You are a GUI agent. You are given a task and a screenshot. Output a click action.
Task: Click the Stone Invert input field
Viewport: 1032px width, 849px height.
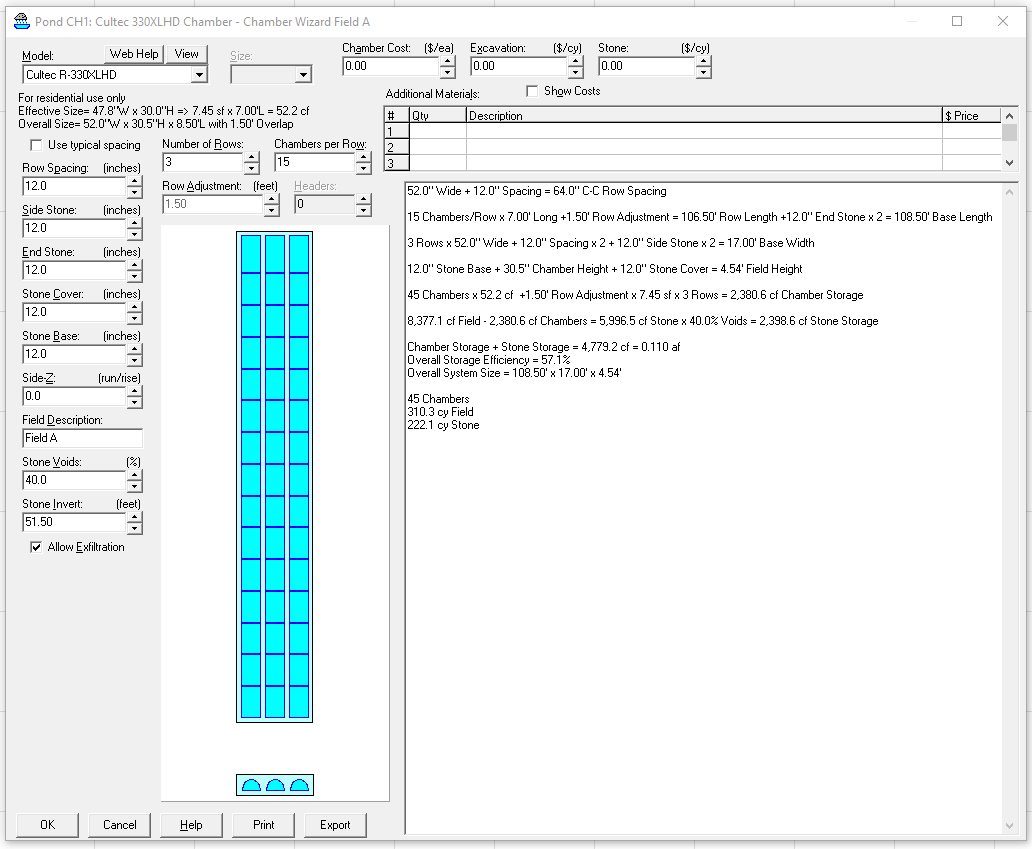point(74,523)
